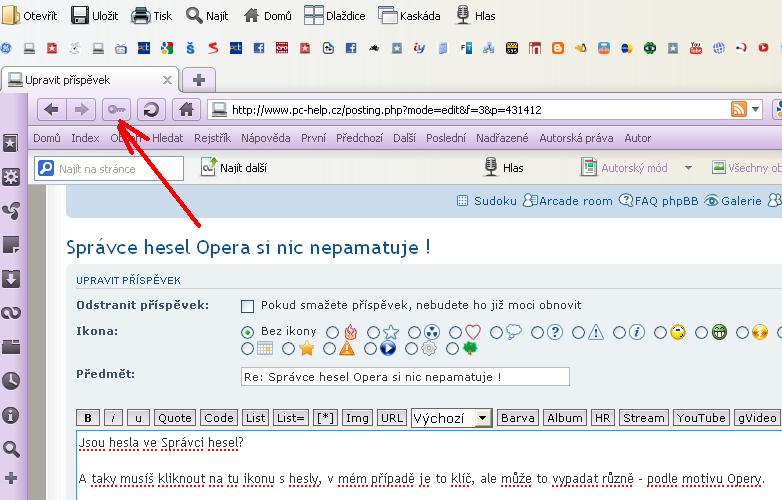Viewport: 782px width, 500px height.
Task: Open the orange Blogger bookmark icon
Action: (x=558, y=48)
